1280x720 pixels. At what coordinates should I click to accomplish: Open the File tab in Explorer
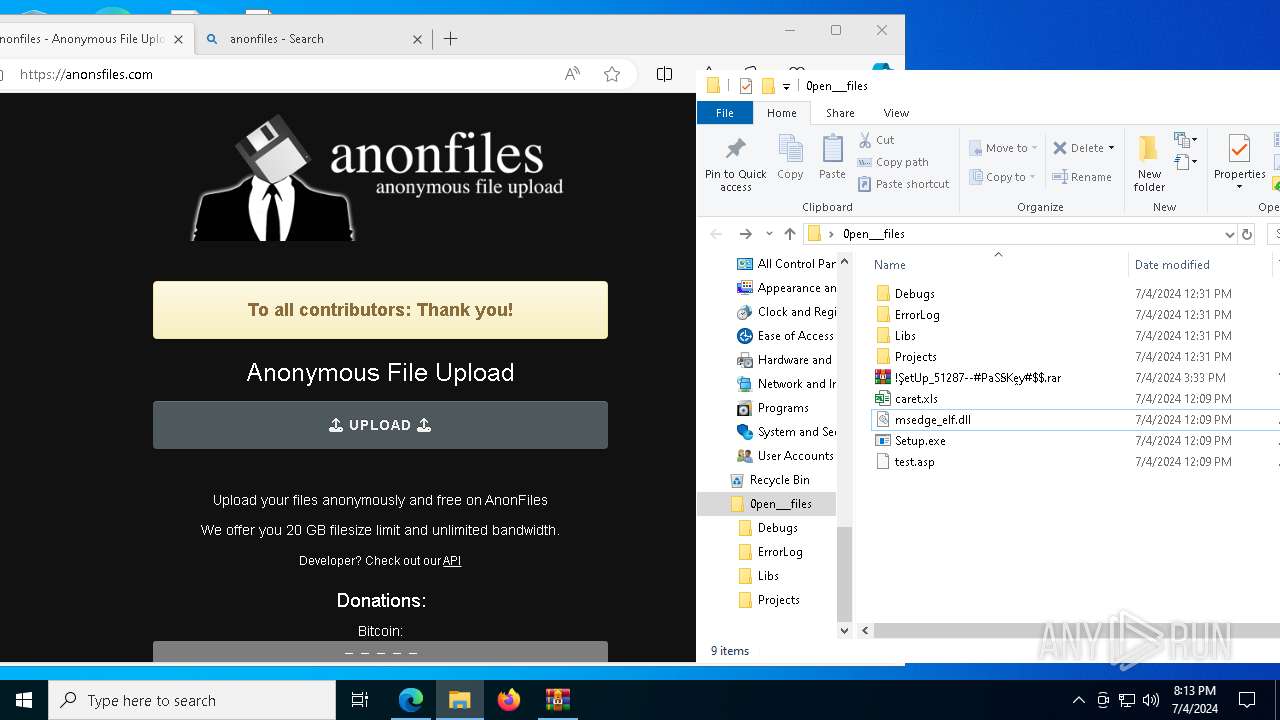[725, 113]
